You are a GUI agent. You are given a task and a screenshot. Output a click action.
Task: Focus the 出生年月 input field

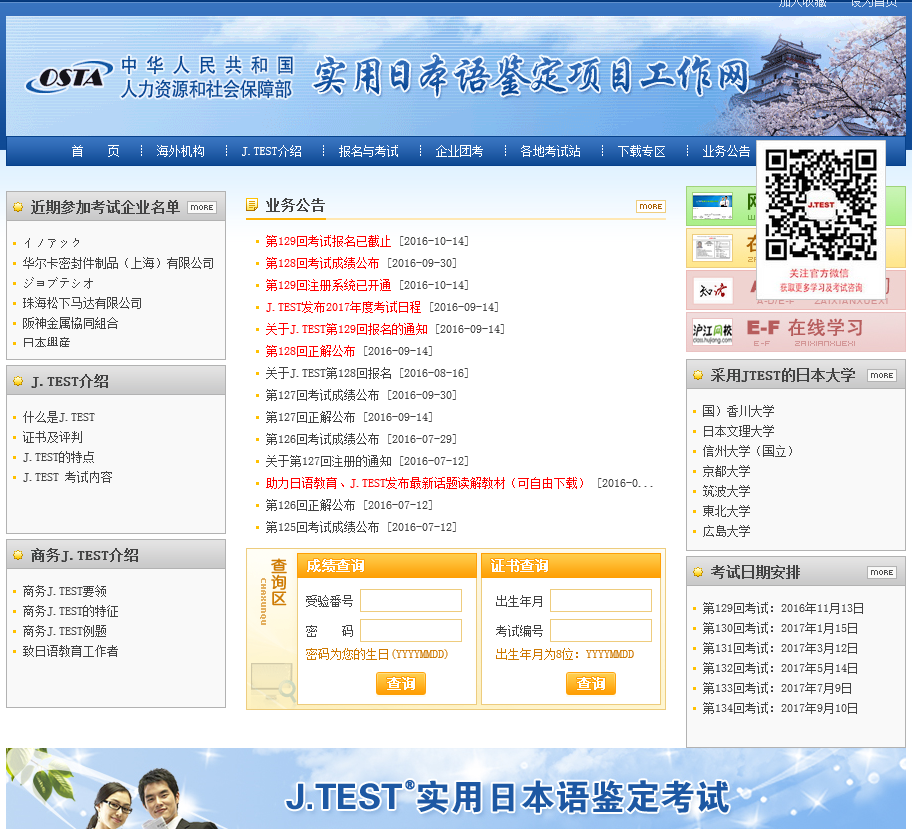(x=601, y=601)
